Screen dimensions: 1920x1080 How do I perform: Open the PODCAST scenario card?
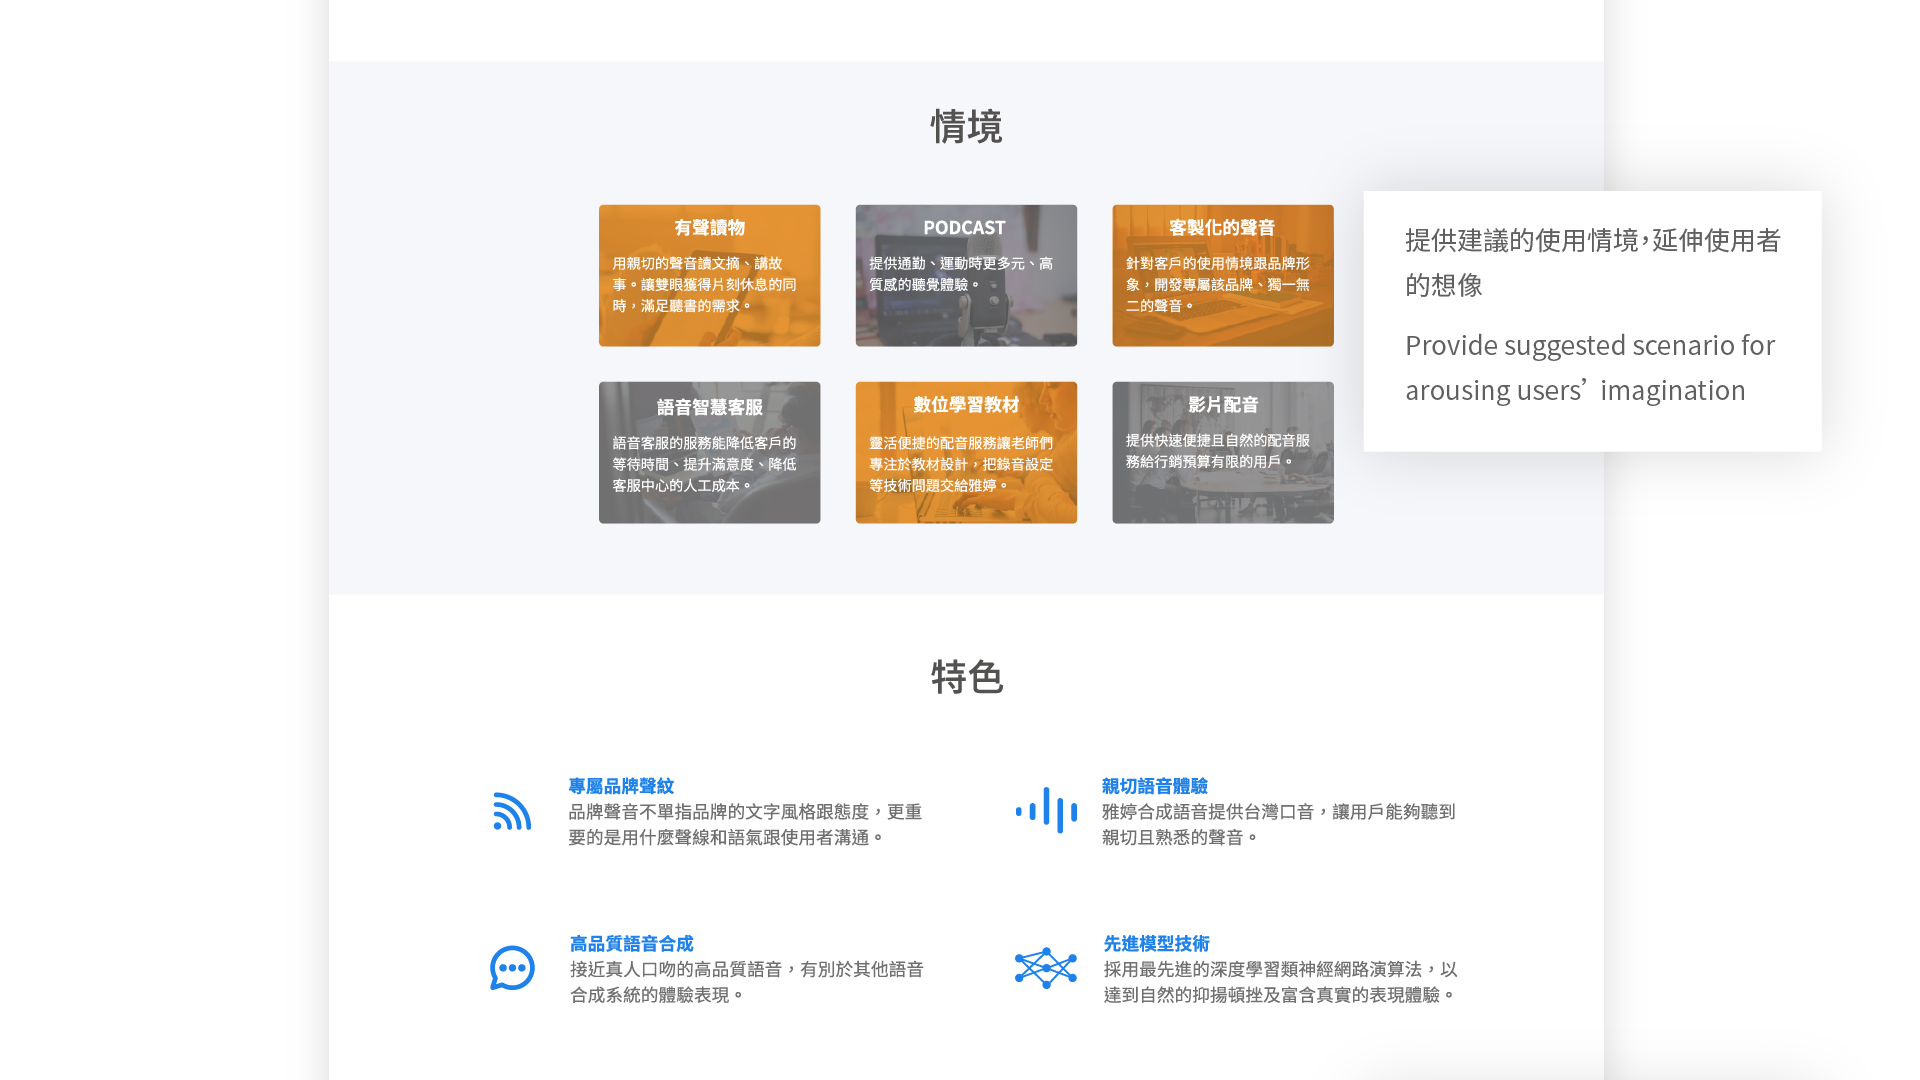(966, 276)
